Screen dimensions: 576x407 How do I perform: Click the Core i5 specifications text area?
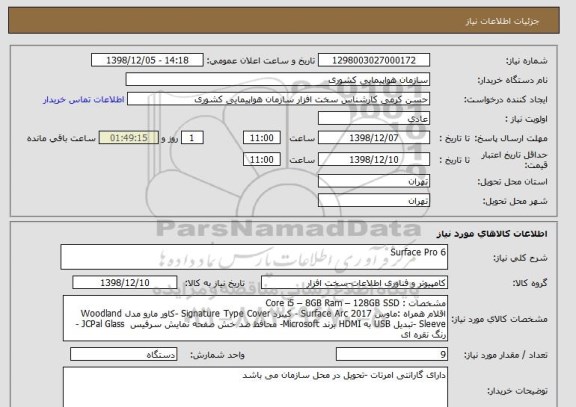(255, 318)
